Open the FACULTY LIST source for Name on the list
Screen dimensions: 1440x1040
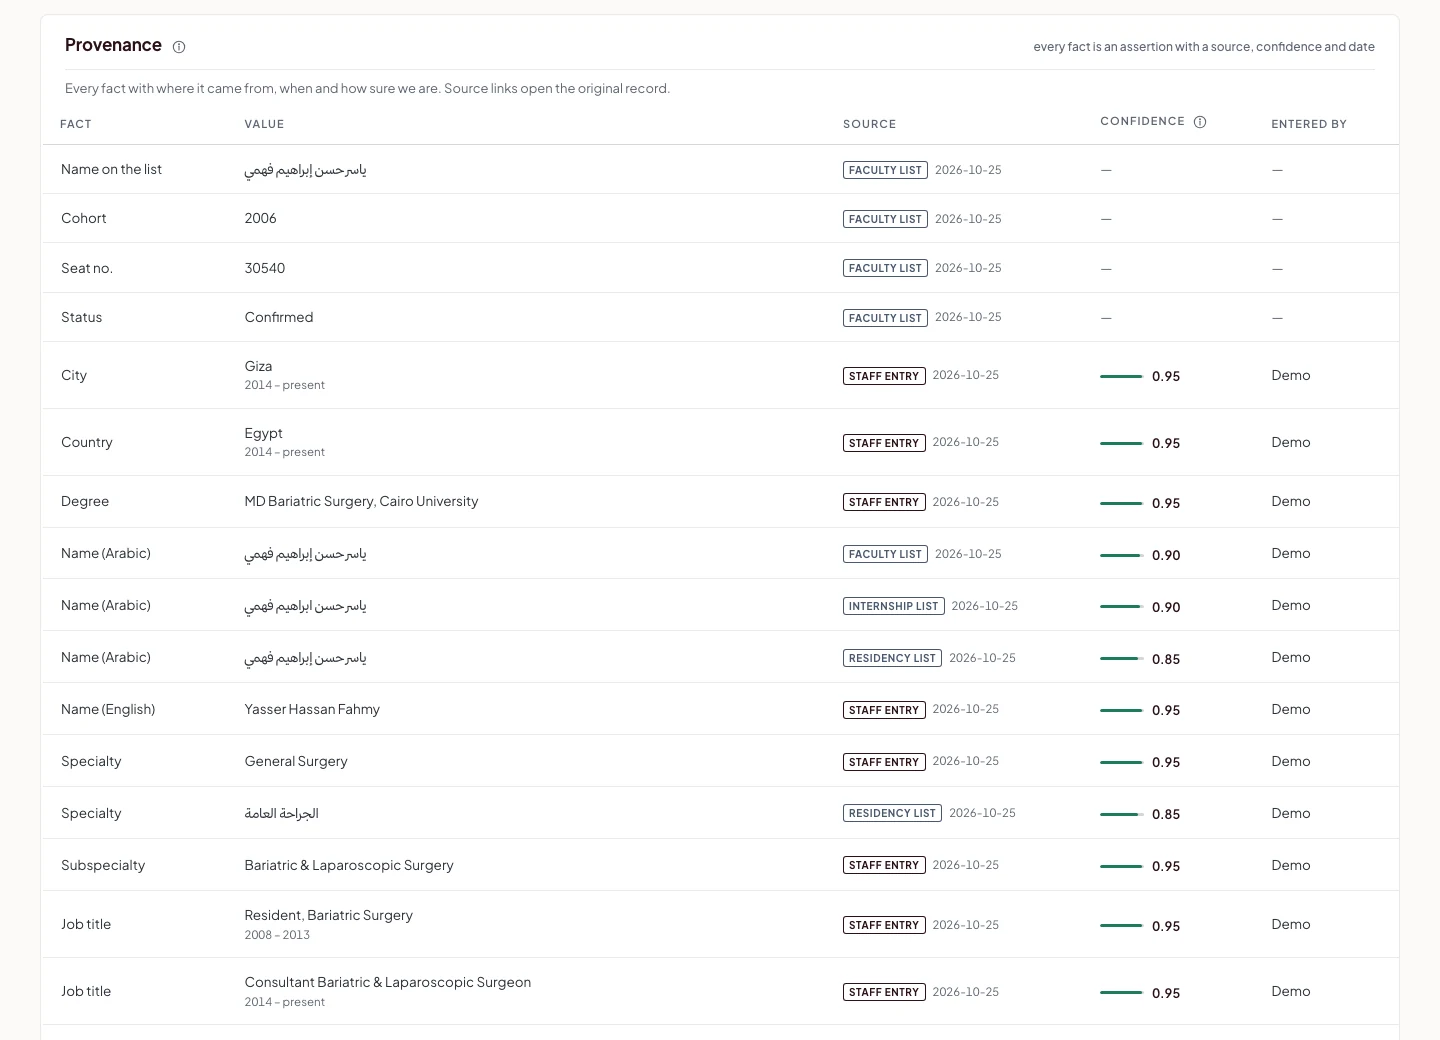885,170
